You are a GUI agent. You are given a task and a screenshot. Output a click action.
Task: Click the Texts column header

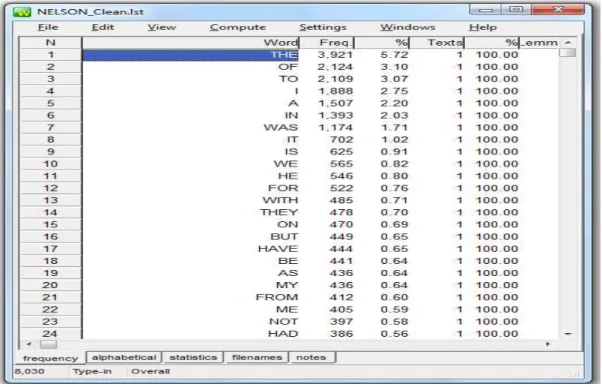point(437,43)
